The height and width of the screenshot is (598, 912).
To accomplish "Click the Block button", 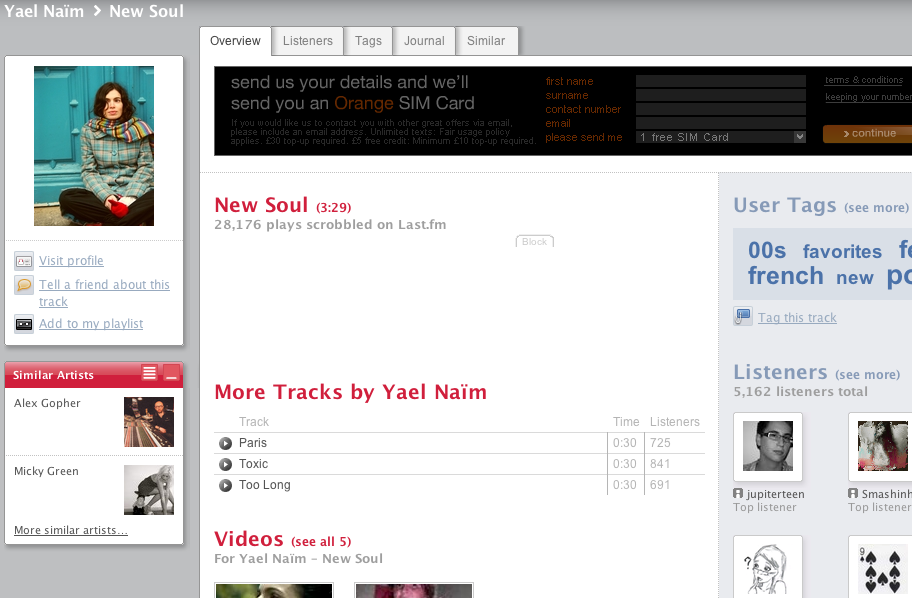I will point(535,241).
